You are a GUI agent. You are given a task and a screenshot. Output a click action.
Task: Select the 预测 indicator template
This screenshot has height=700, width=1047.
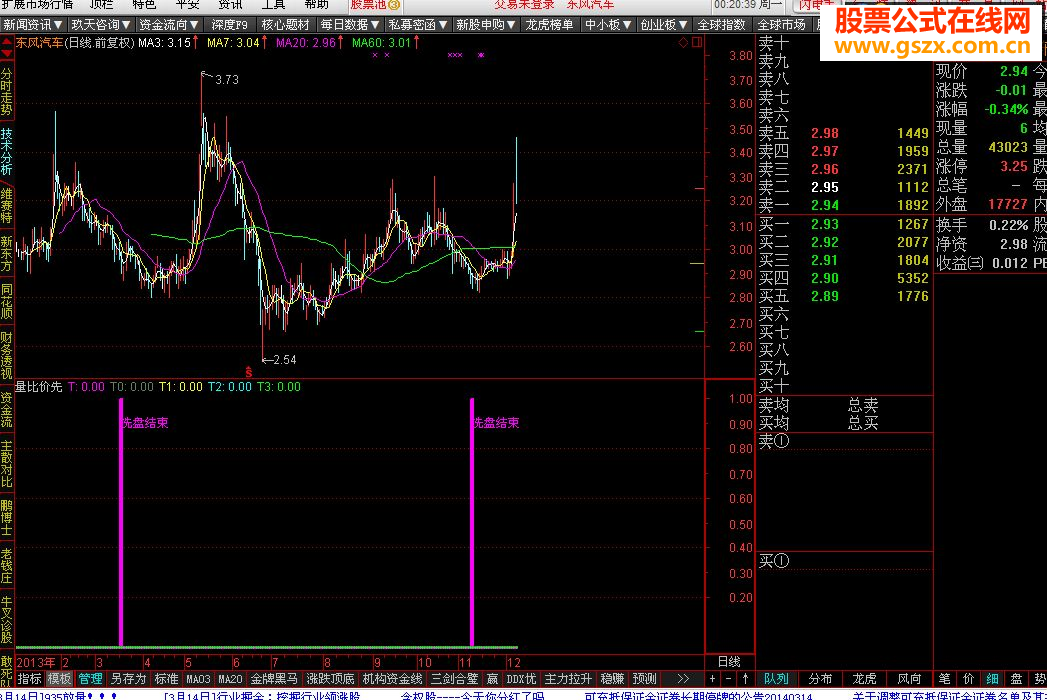[x=644, y=679]
